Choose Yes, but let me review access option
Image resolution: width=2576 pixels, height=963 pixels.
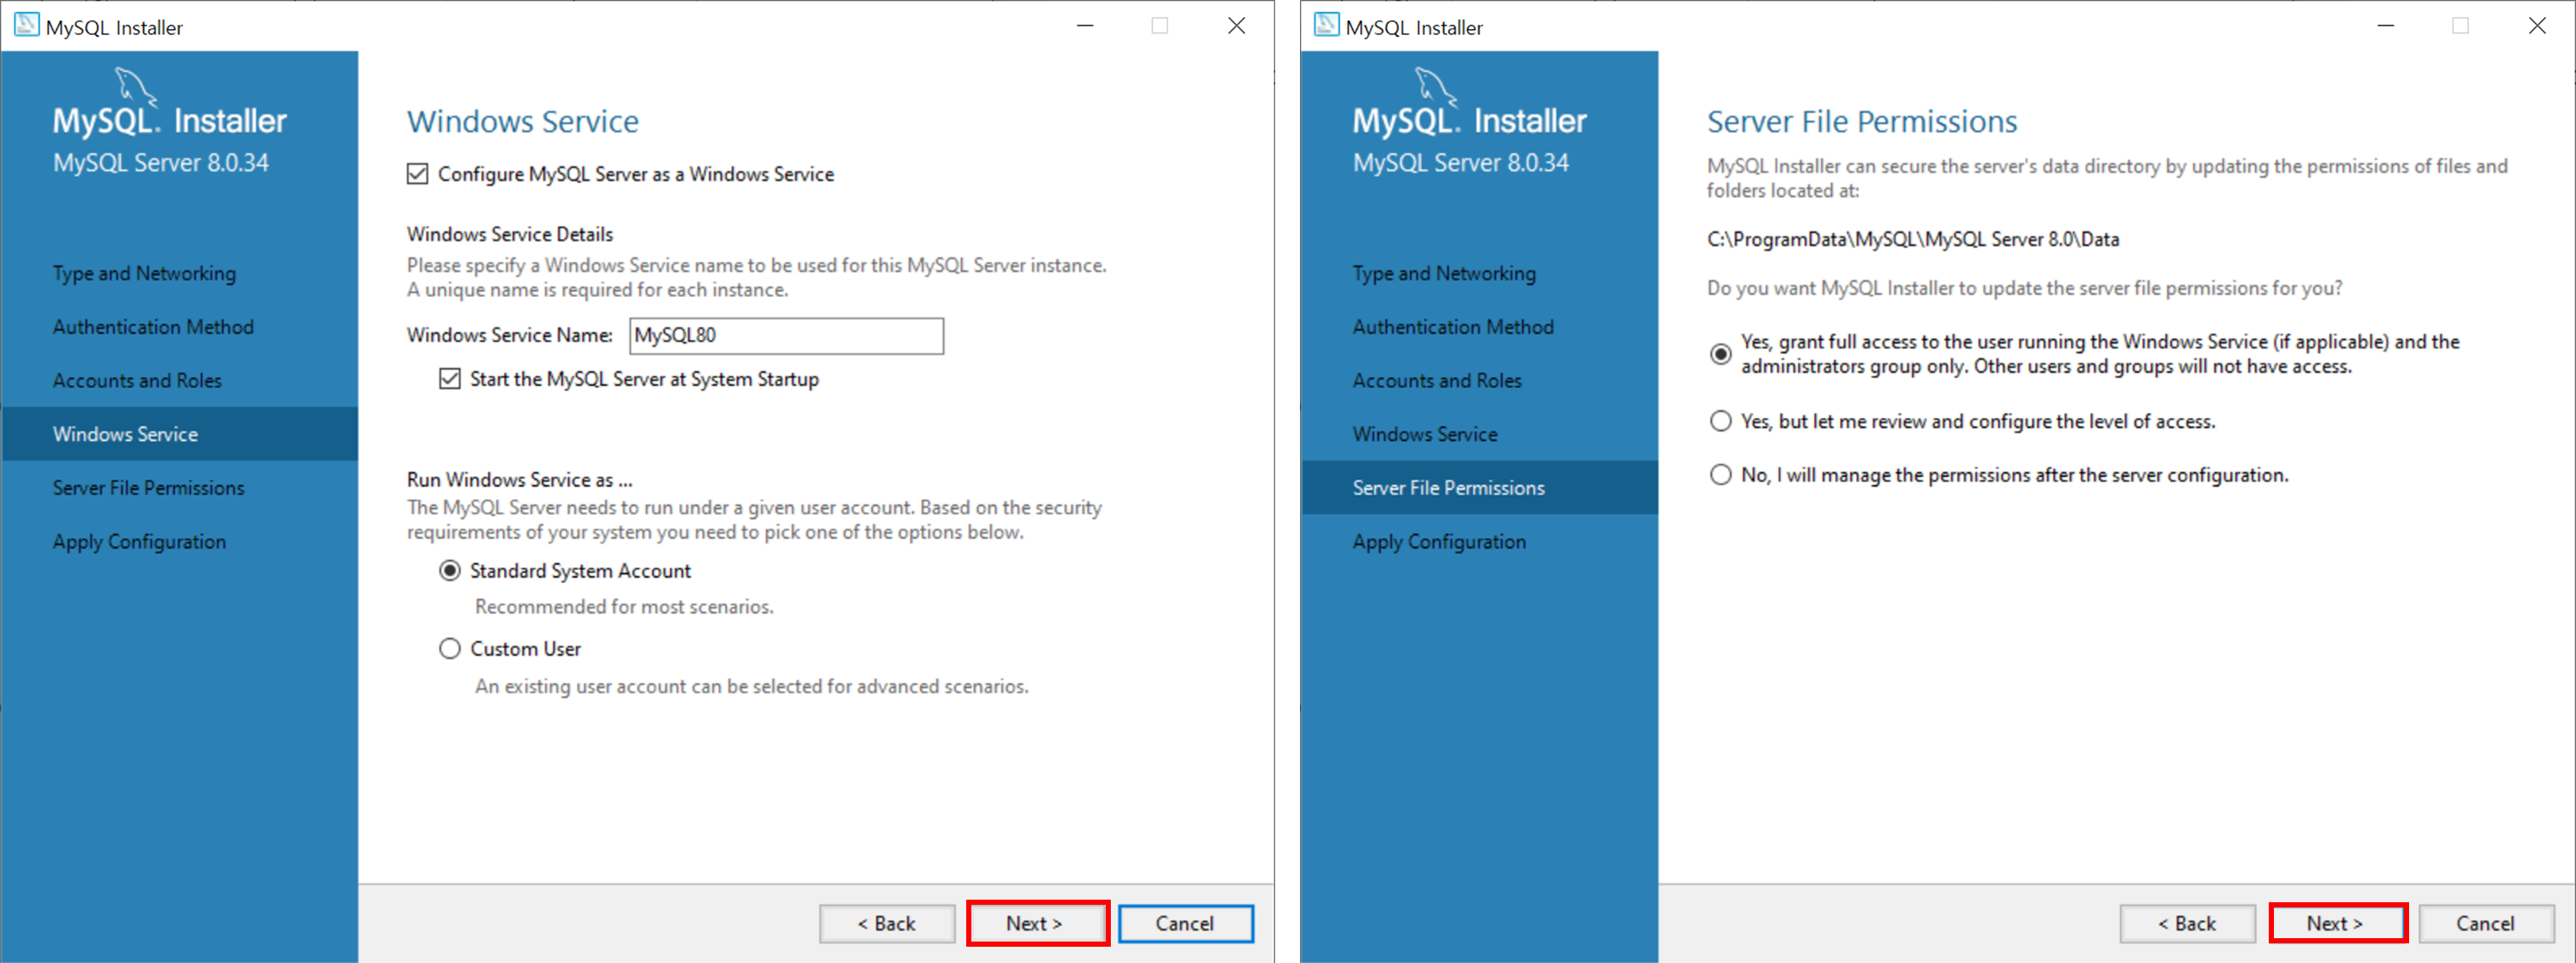coord(1720,421)
